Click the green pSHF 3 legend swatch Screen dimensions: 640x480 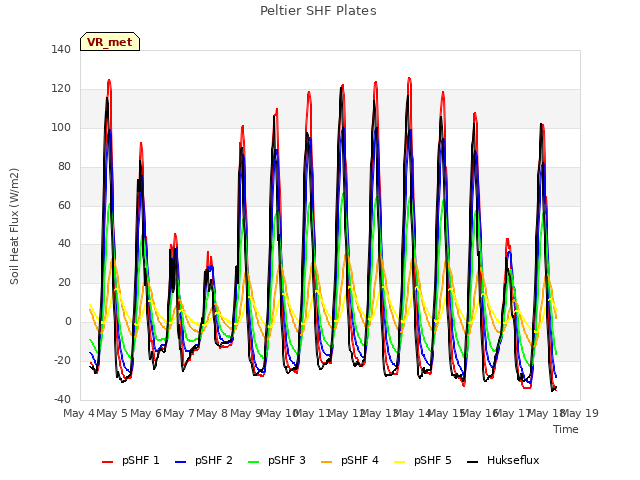[x=253, y=462]
